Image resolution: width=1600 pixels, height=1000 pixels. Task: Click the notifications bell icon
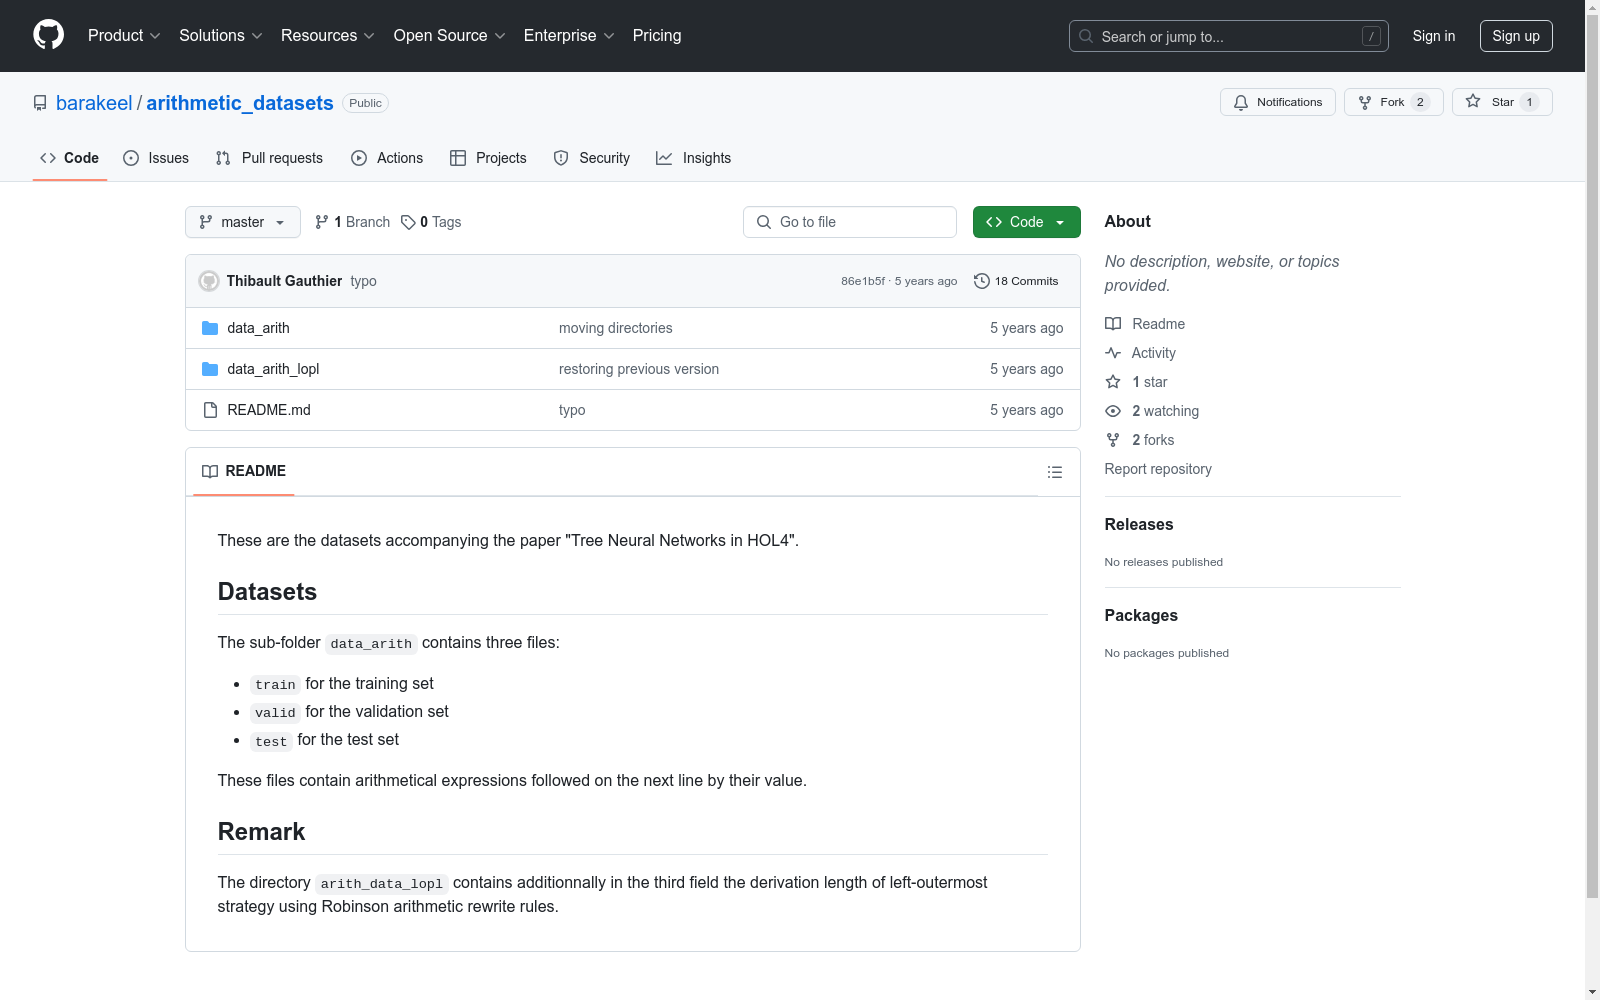pos(1241,102)
